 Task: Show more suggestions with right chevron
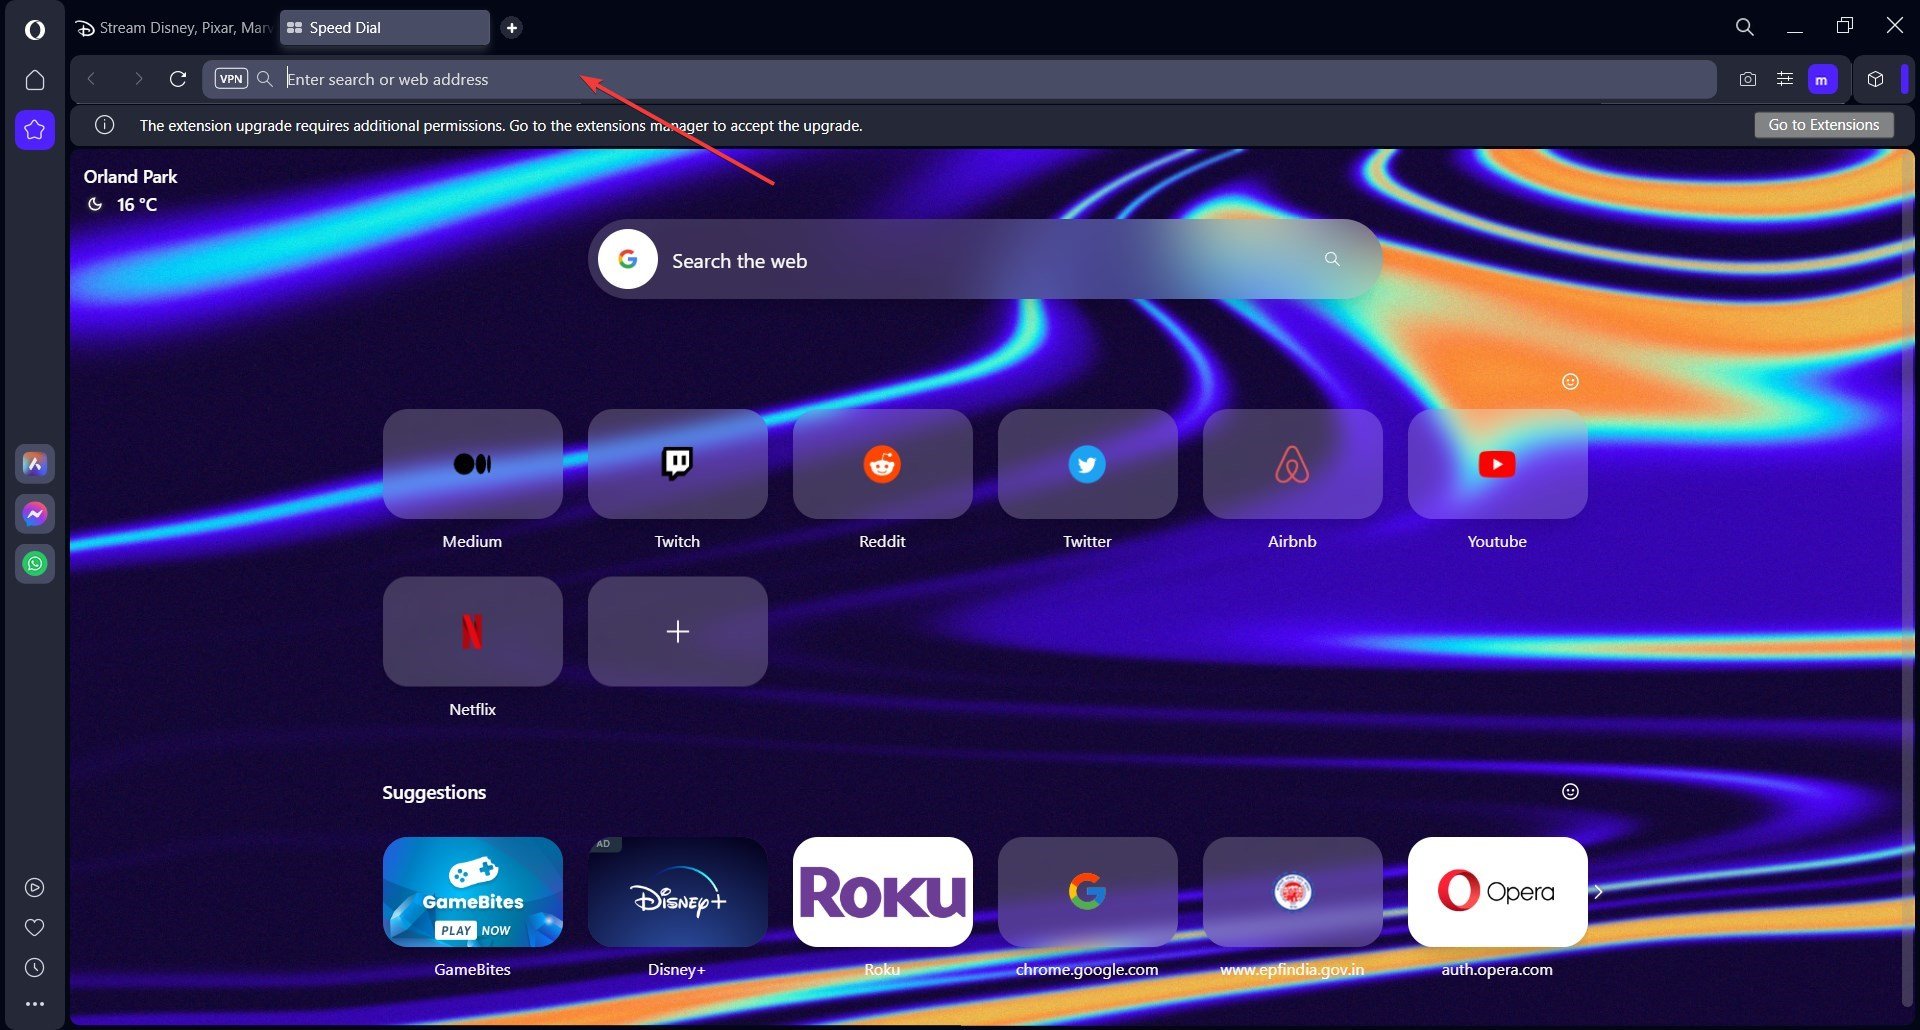(1598, 892)
